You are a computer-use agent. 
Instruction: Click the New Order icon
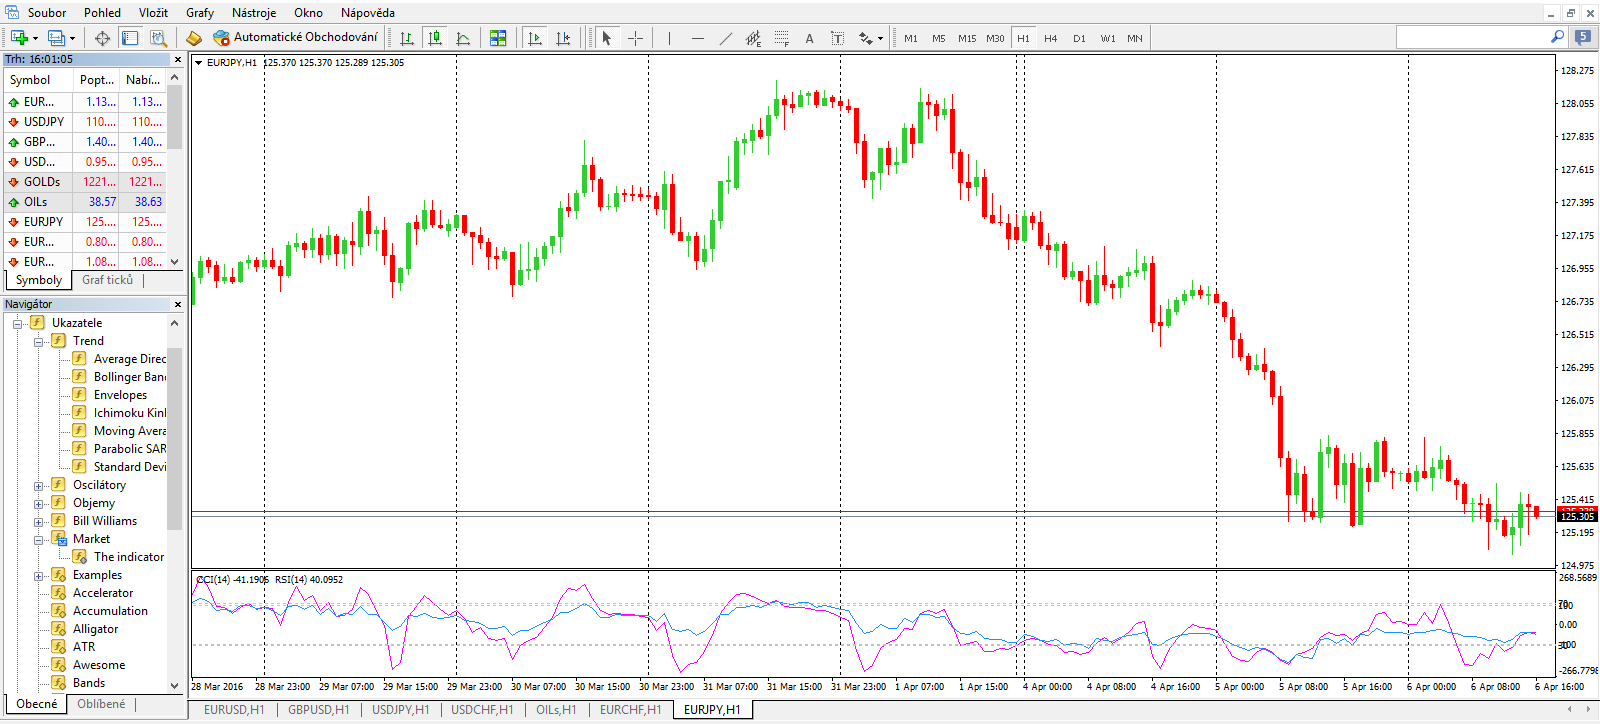[194, 38]
